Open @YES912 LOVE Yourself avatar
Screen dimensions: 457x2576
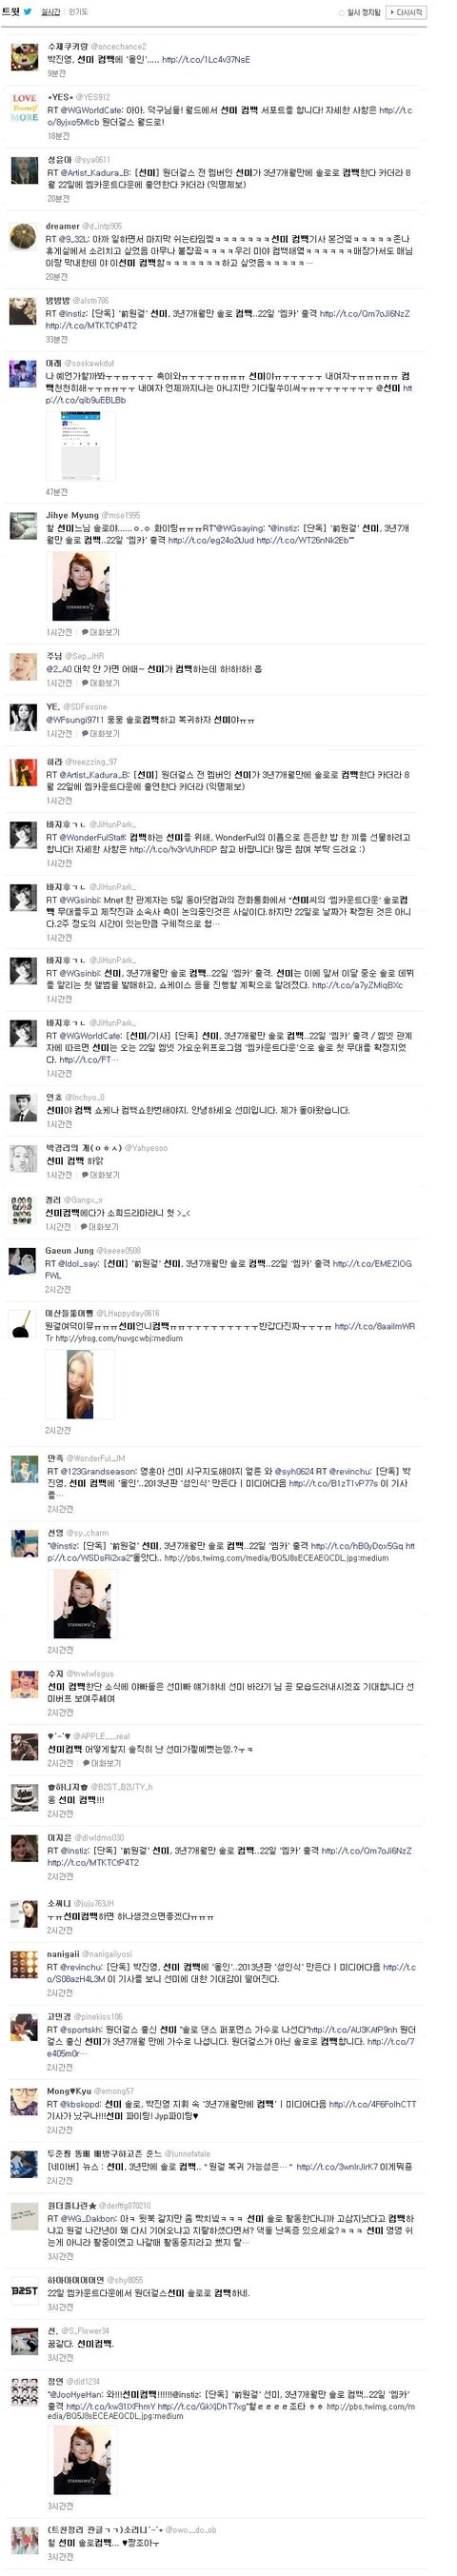click(24, 108)
